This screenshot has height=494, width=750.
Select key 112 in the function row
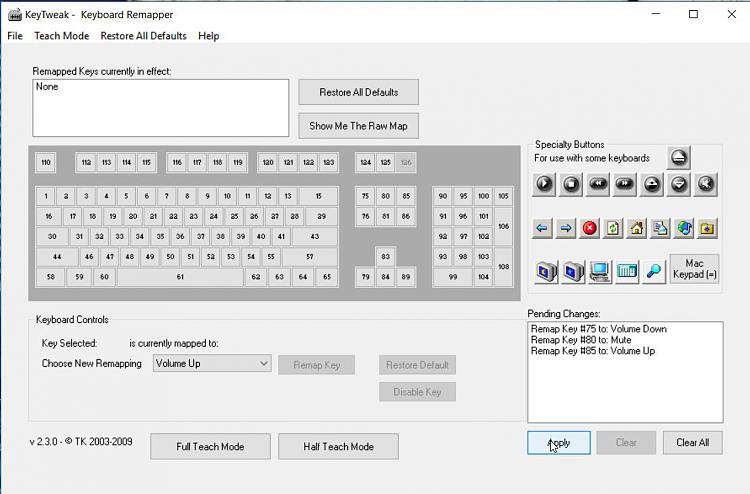point(86,163)
